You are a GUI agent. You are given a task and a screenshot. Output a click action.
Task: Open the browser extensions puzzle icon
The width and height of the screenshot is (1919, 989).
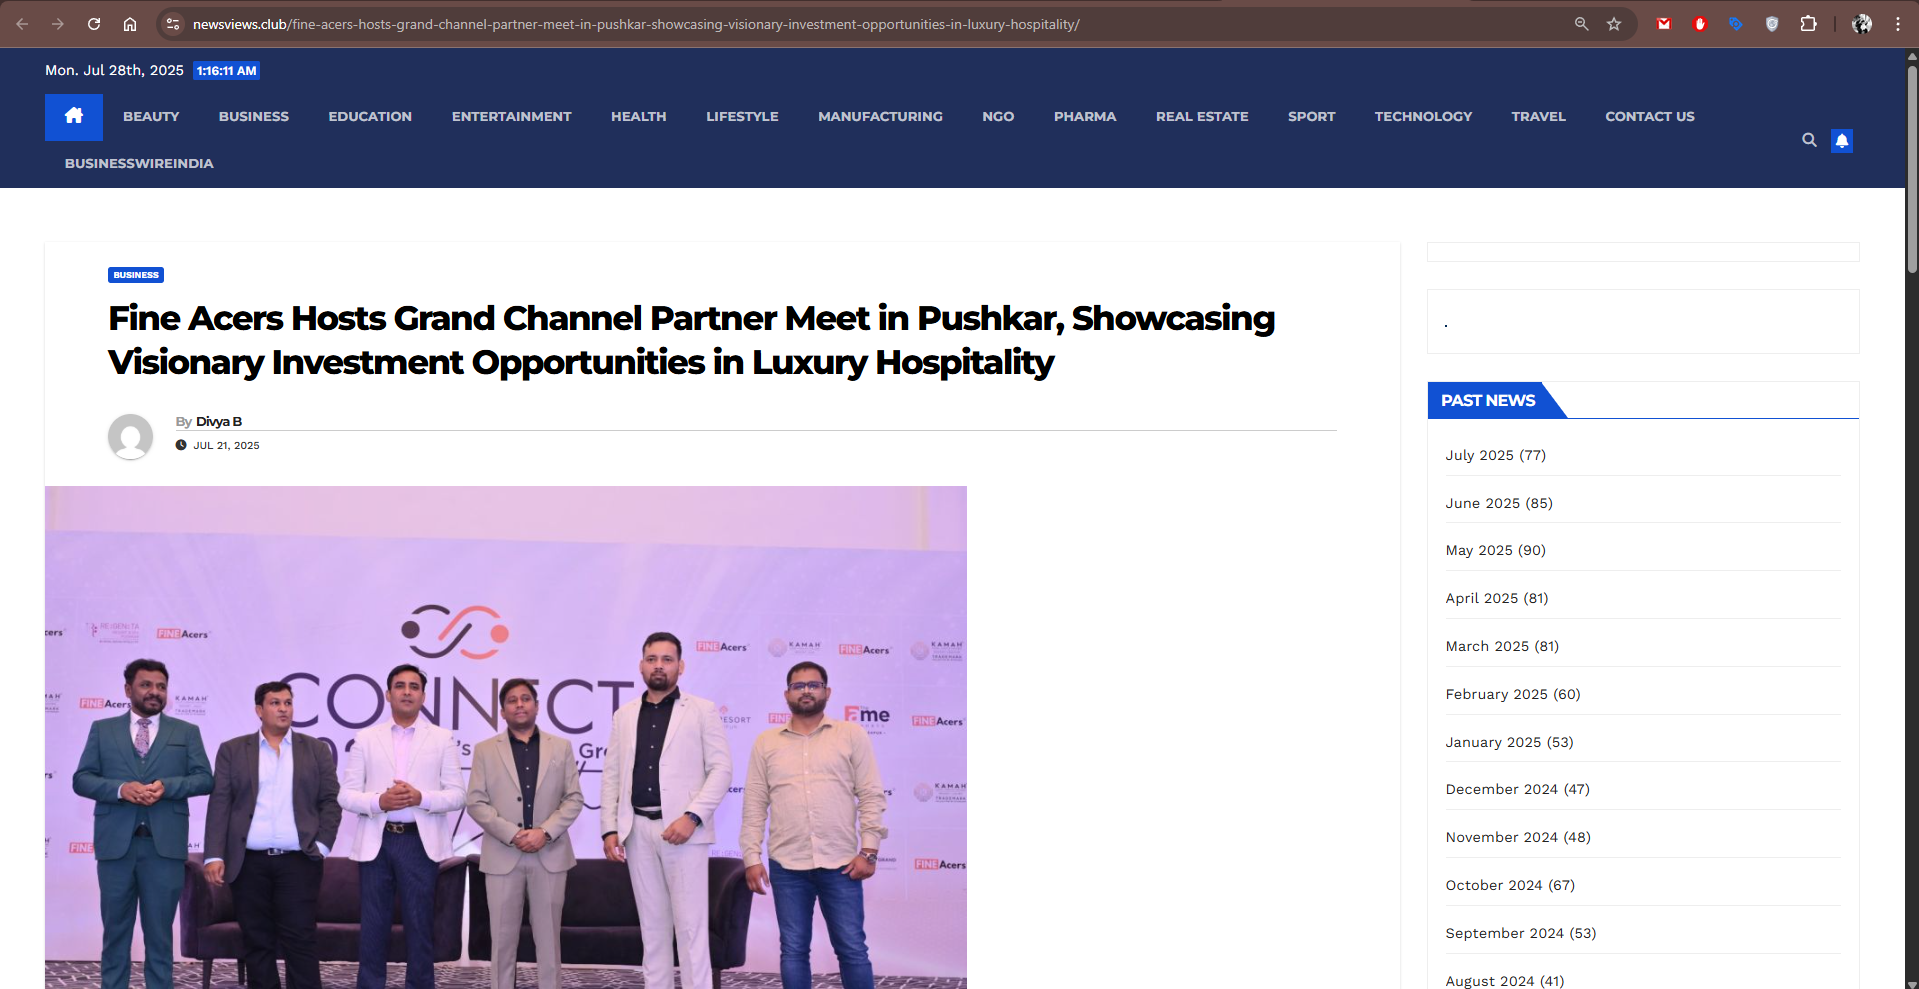pyautogui.click(x=1808, y=24)
